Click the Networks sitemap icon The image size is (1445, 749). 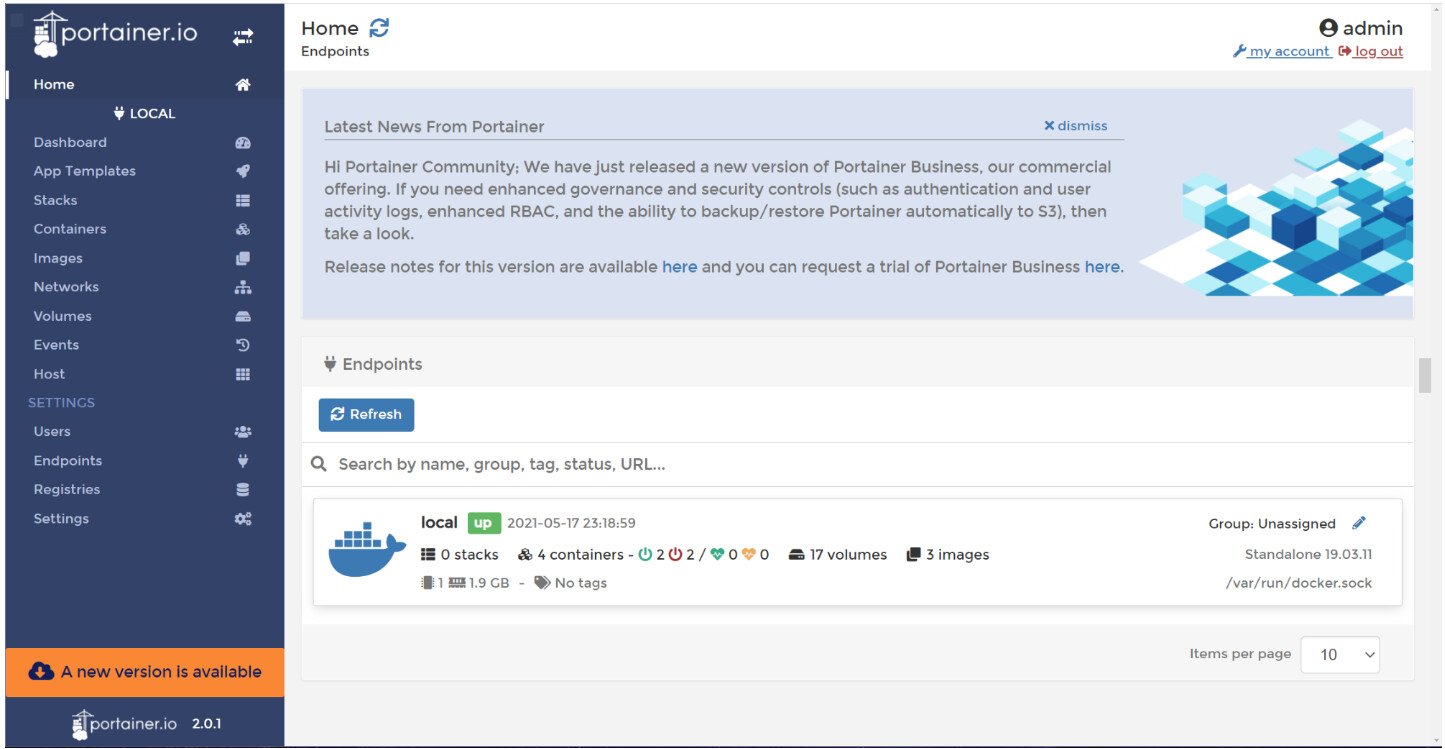tap(243, 287)
